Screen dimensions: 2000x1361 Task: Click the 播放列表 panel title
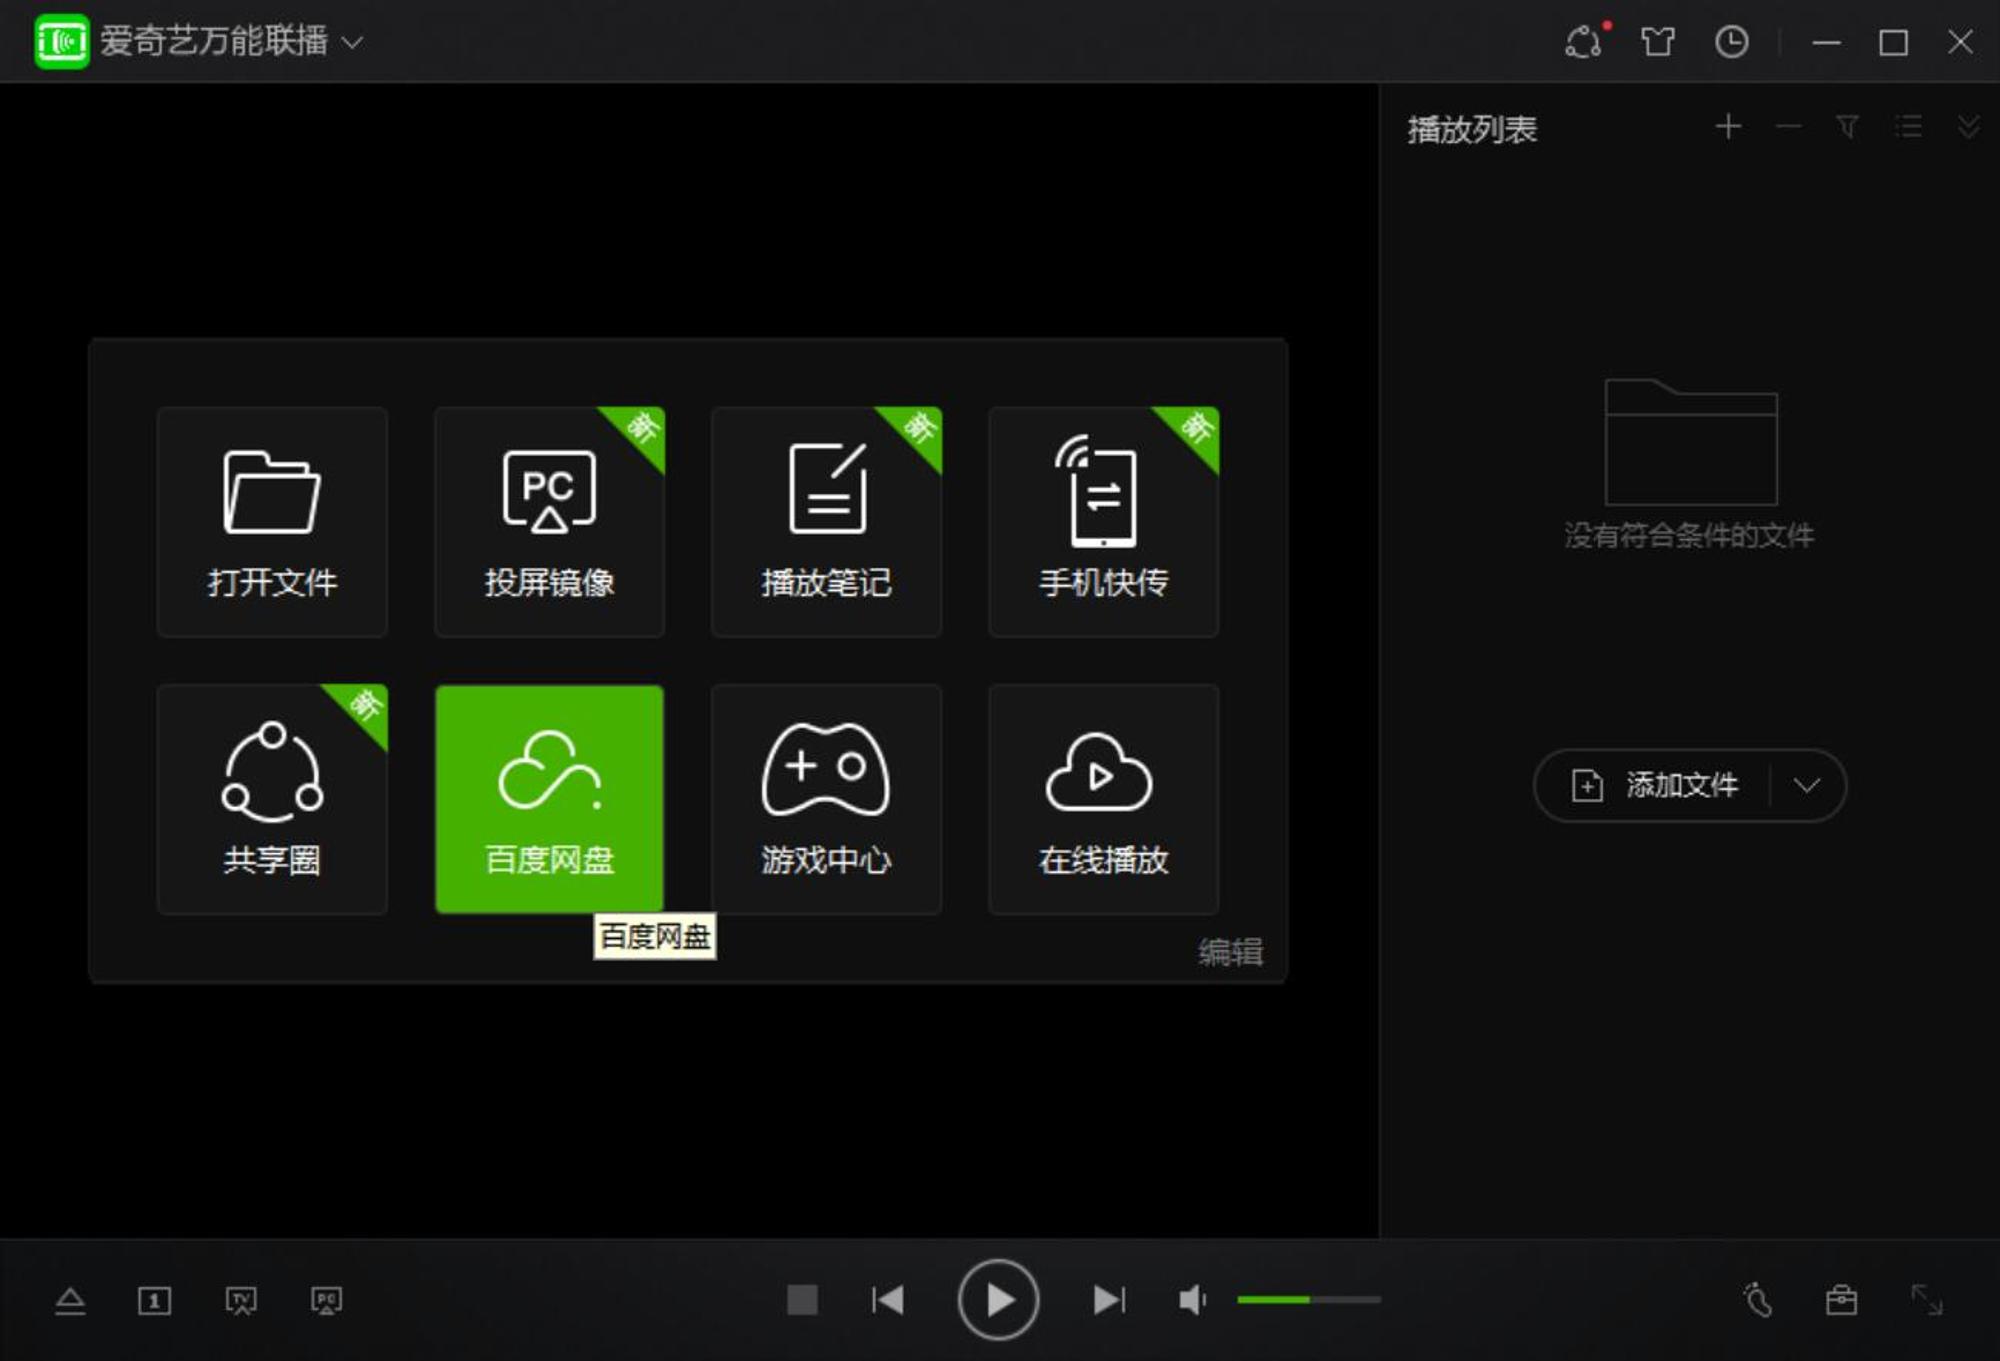pos(1472,129)
